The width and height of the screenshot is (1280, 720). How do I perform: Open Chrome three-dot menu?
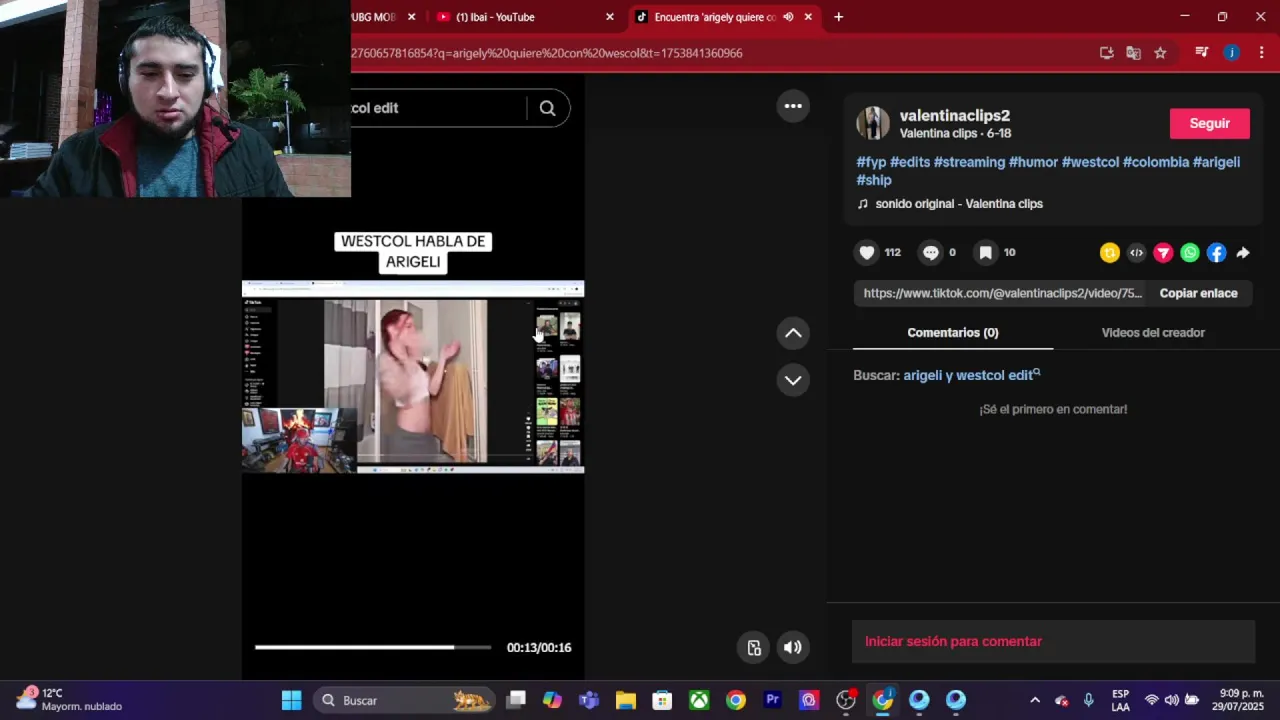(x=1261, y=53)
